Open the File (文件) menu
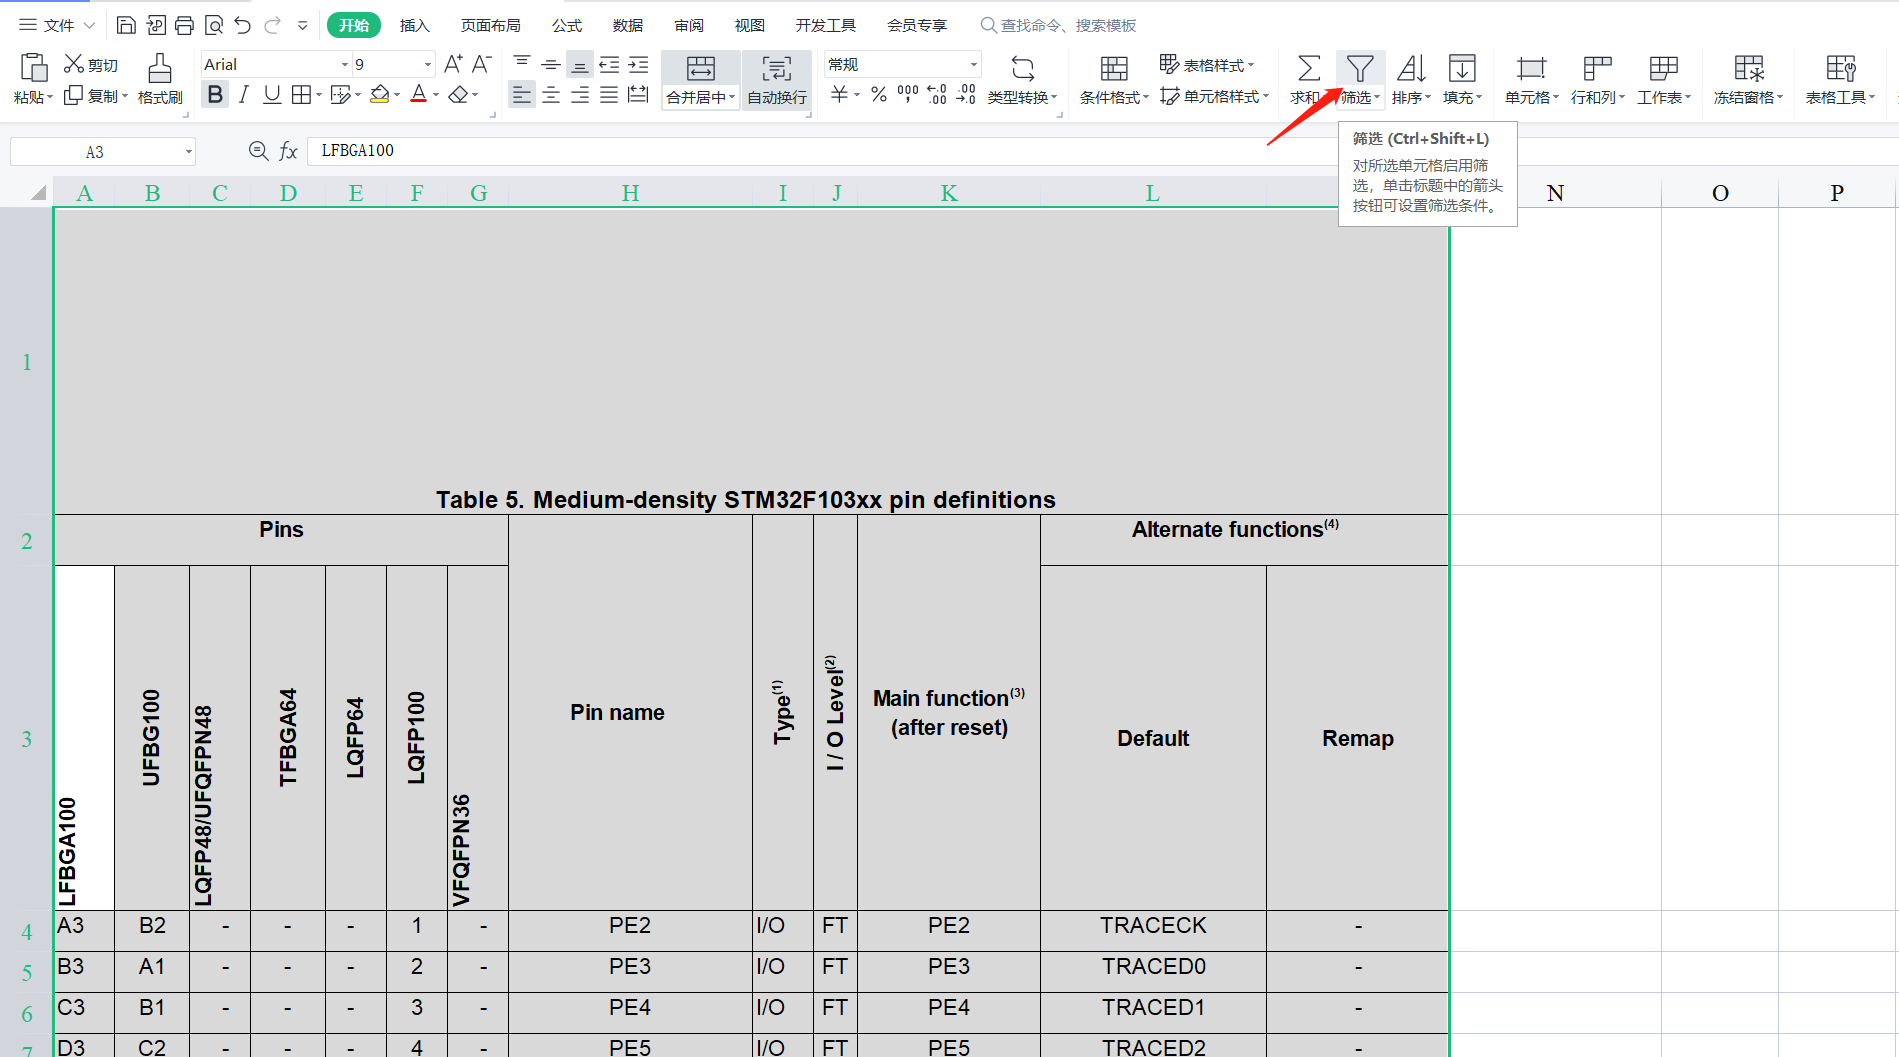The height and width of the screenshot is (1057, 1899). [57, 25]
